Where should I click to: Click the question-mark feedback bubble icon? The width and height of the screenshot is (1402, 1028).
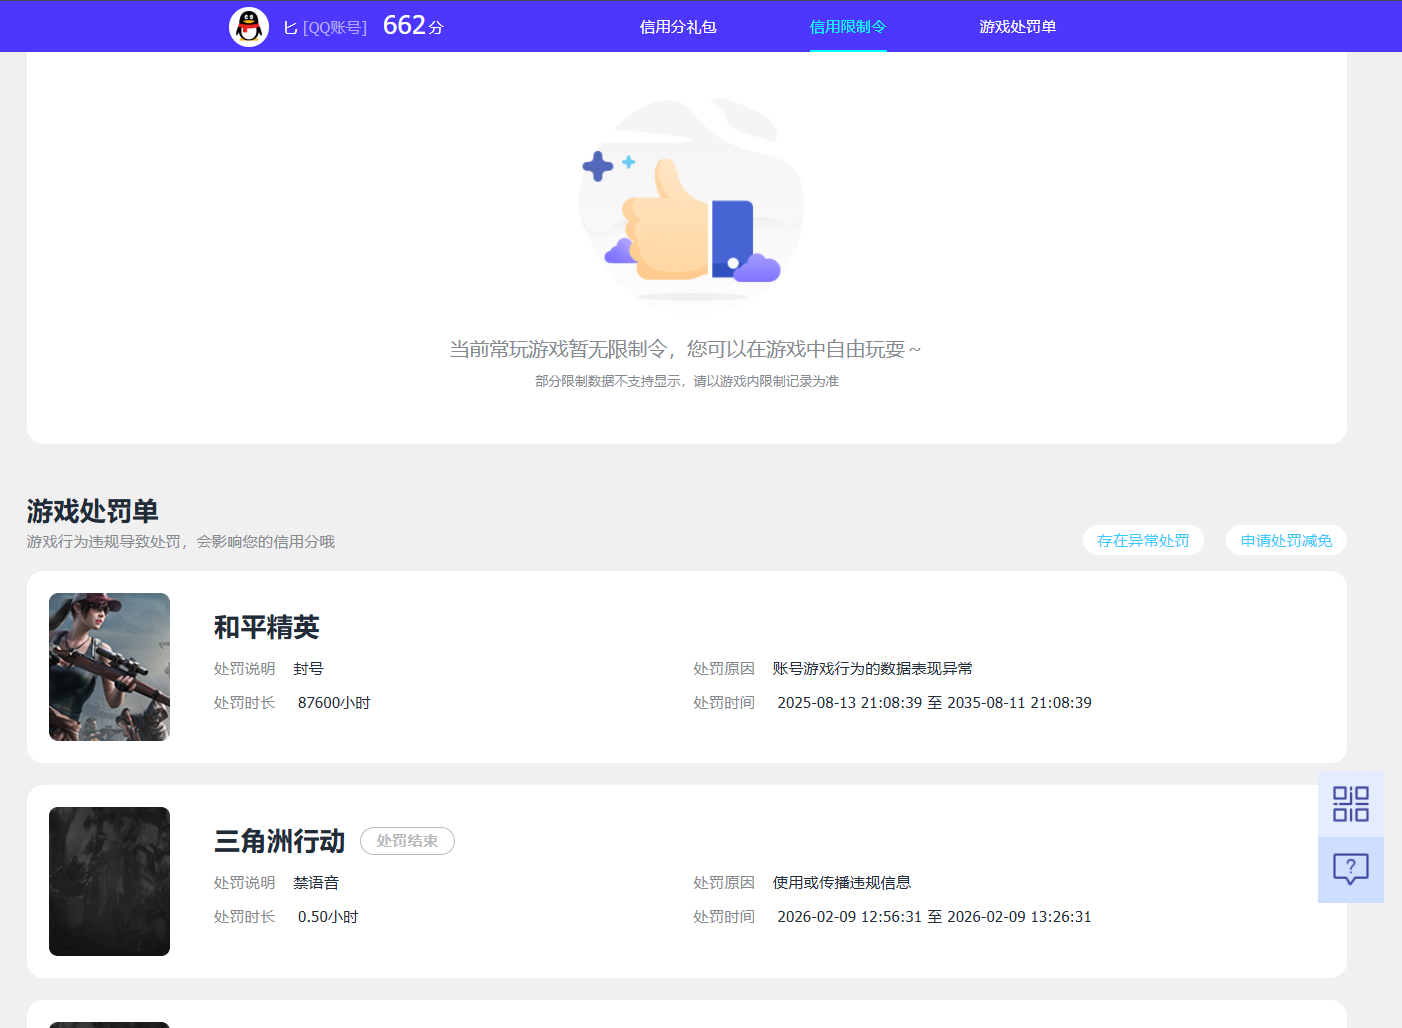point(1350,869)
